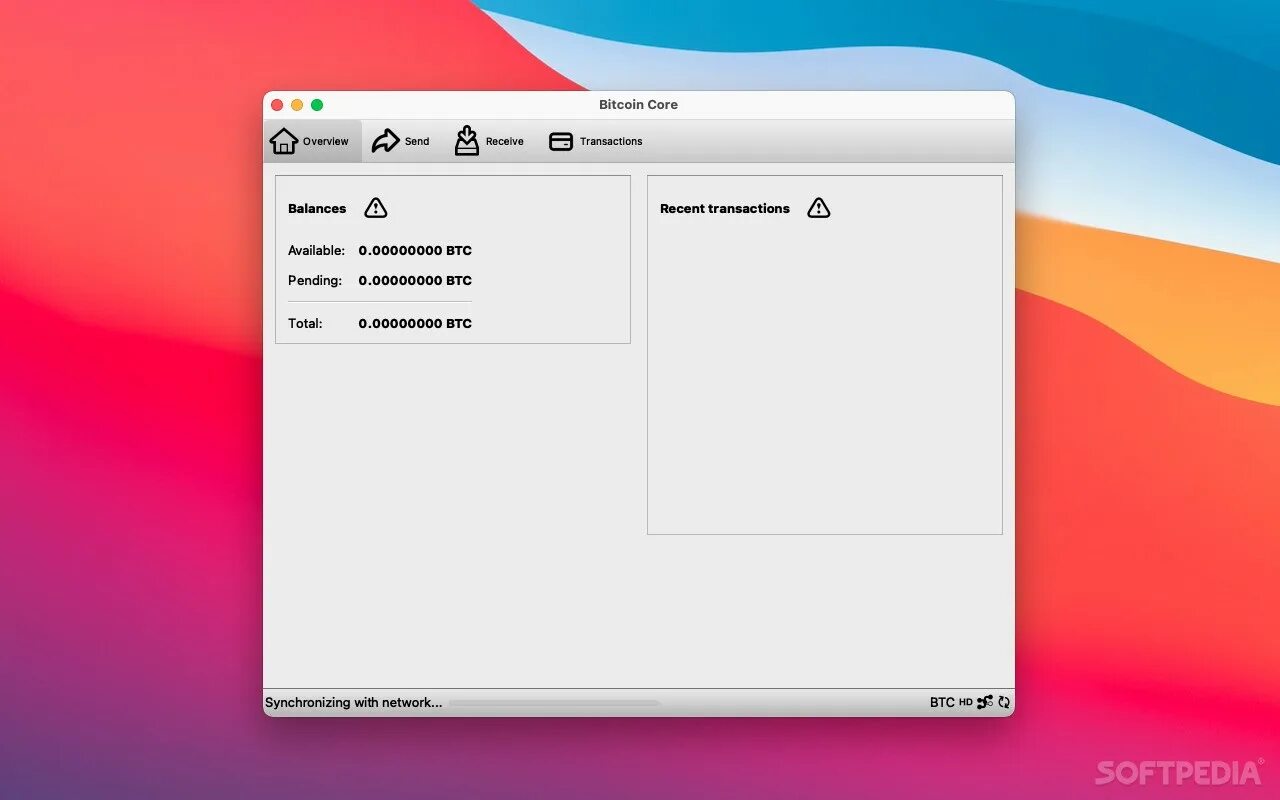
Task: Click the 'Total:' label
Action: (305, 323)
